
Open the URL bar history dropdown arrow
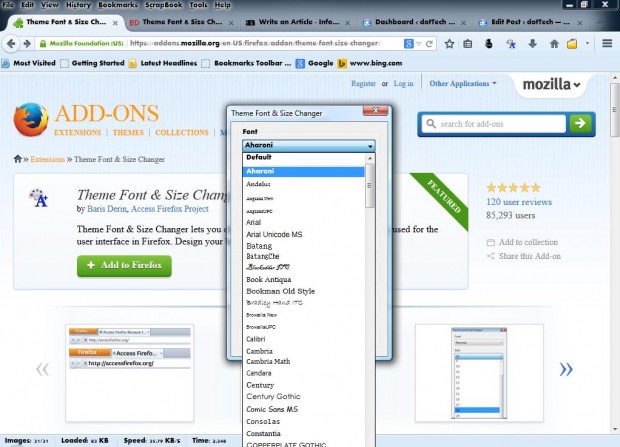[x=419, y=44]
